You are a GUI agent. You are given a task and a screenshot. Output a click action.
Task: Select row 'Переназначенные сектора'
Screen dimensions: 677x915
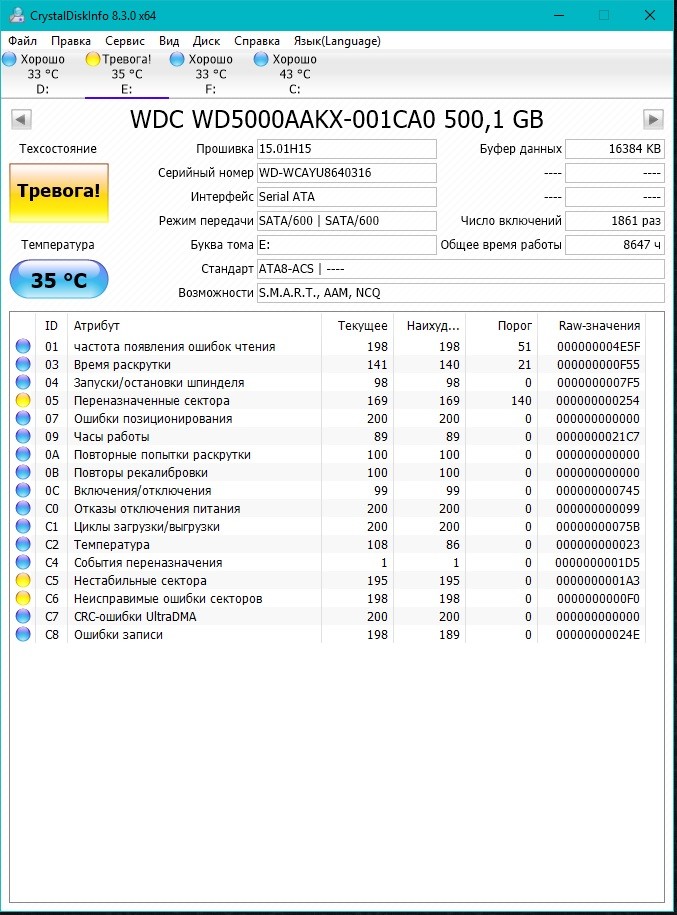pyautogui.click(x=328, y=400)
